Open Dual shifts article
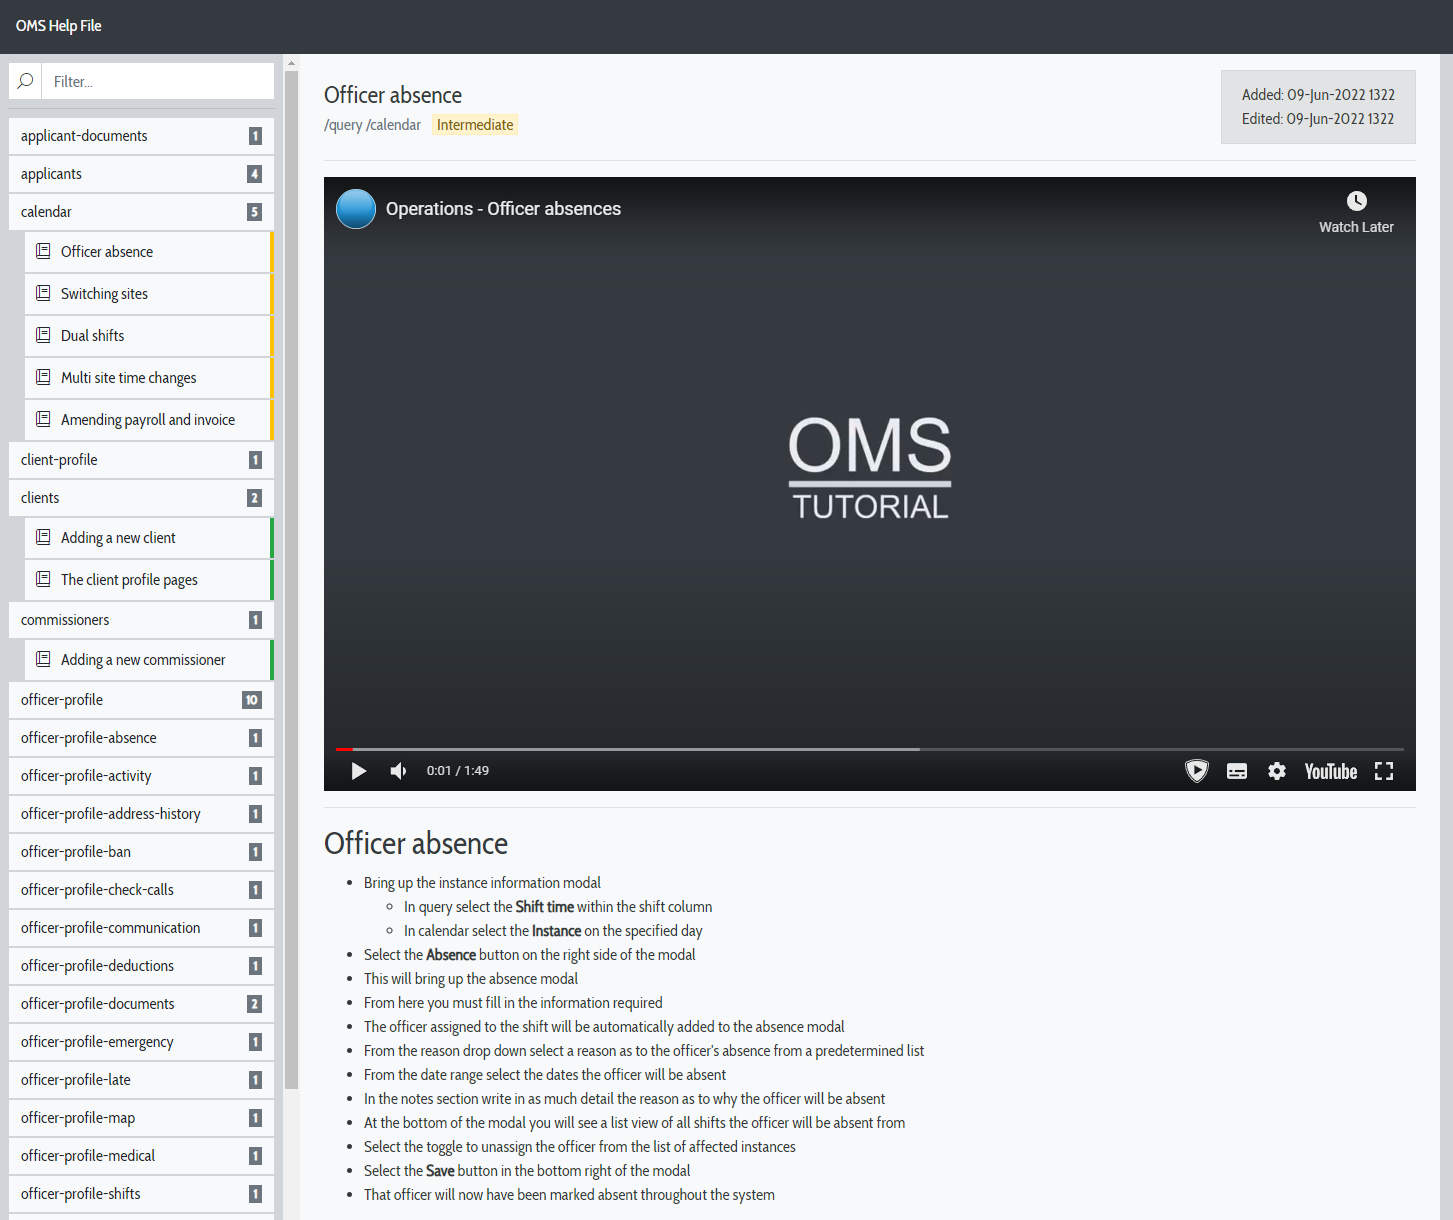 [148, 336]
